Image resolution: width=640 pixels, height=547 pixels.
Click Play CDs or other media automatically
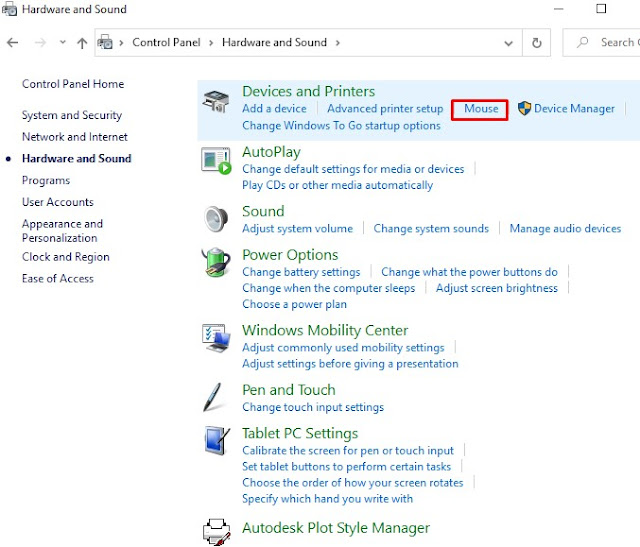tap(338, 185)
